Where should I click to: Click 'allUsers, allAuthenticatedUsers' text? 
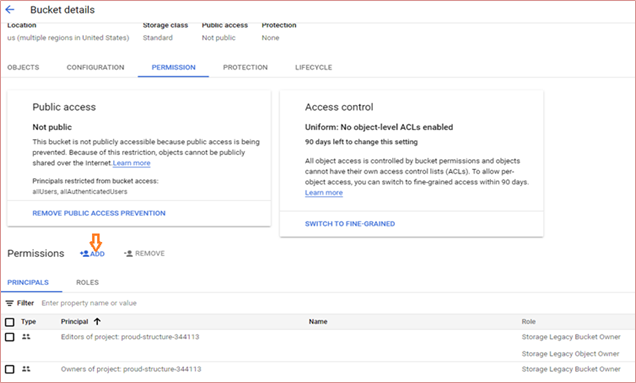tap(80, 192)
